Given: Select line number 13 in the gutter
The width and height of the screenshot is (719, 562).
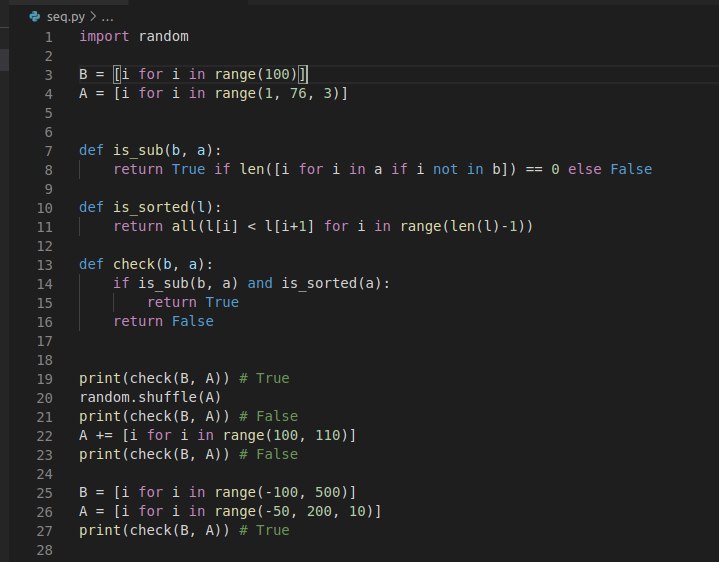Looking at the screenshot, I should pyautogui.click(x=44, y=265).
